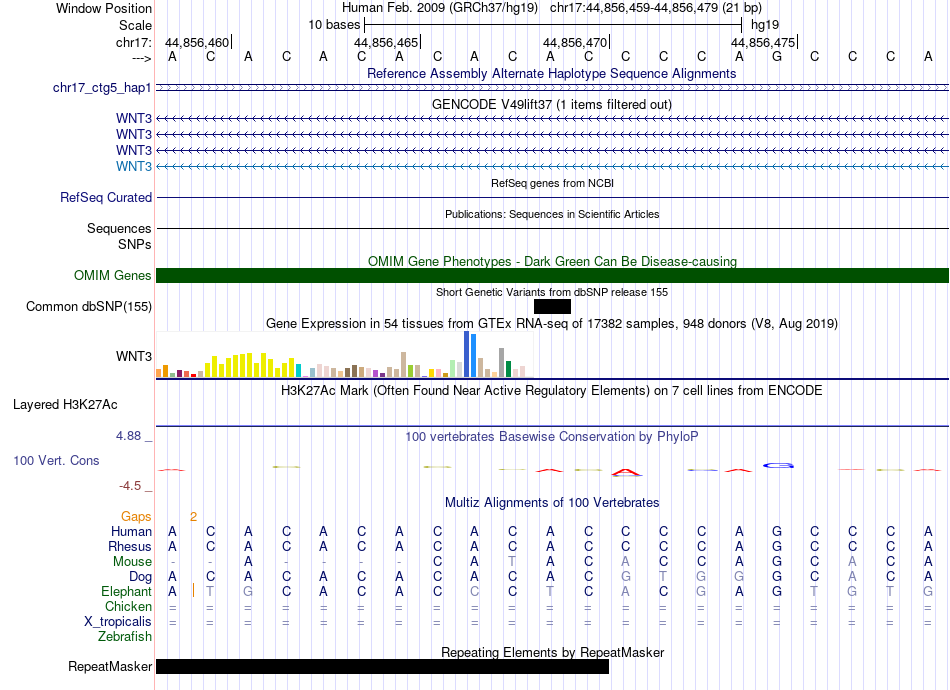The width and height of the screenshot is (950, 690).
Task: Click the Common dbSNP(155) label
Action: [89, 307]
